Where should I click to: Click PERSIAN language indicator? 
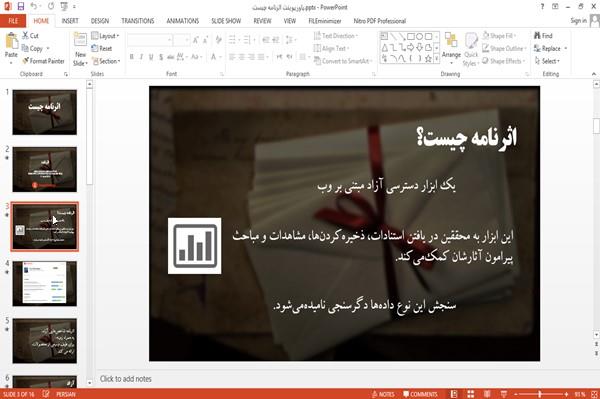click(x=66, y=394)
